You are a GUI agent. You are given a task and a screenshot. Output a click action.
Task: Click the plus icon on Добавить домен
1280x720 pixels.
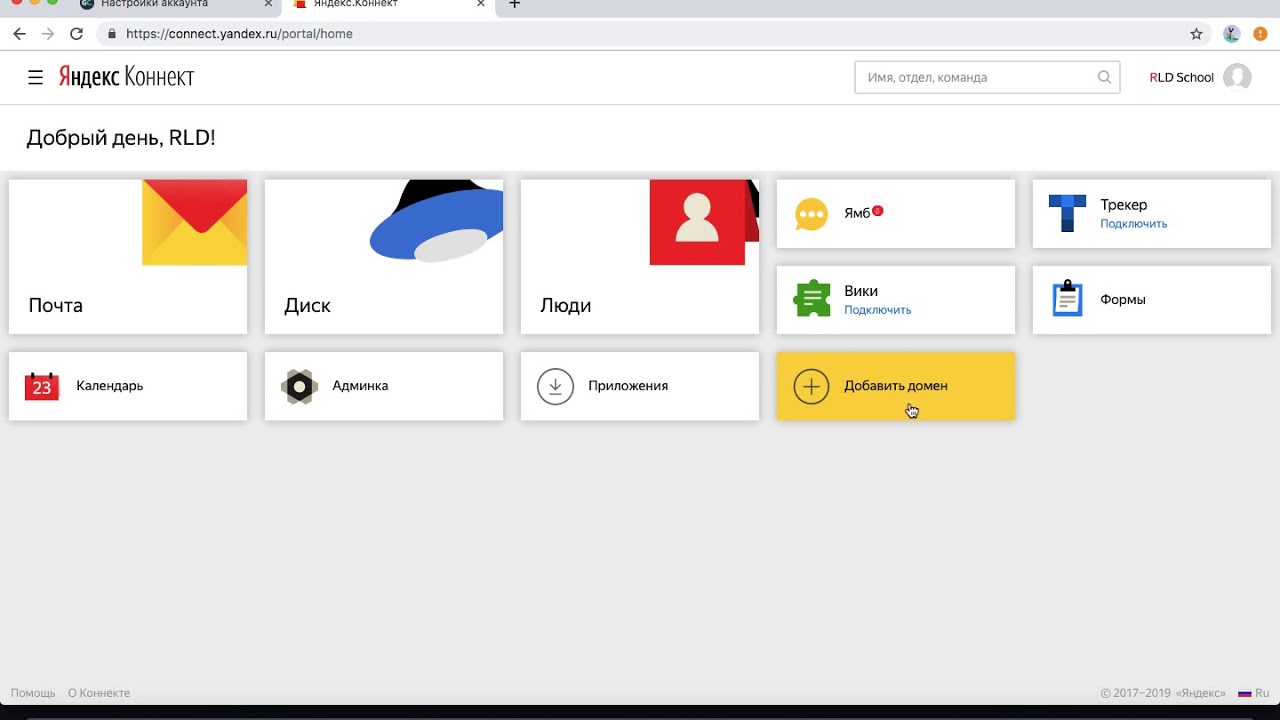[x=811, y=386]
